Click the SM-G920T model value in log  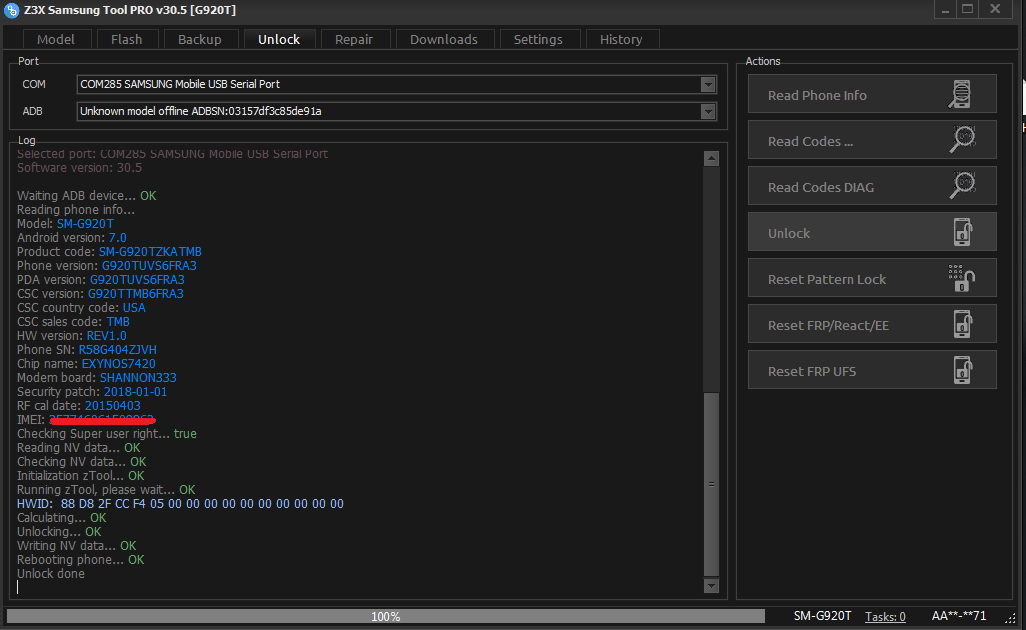click(x=85, y=224)
